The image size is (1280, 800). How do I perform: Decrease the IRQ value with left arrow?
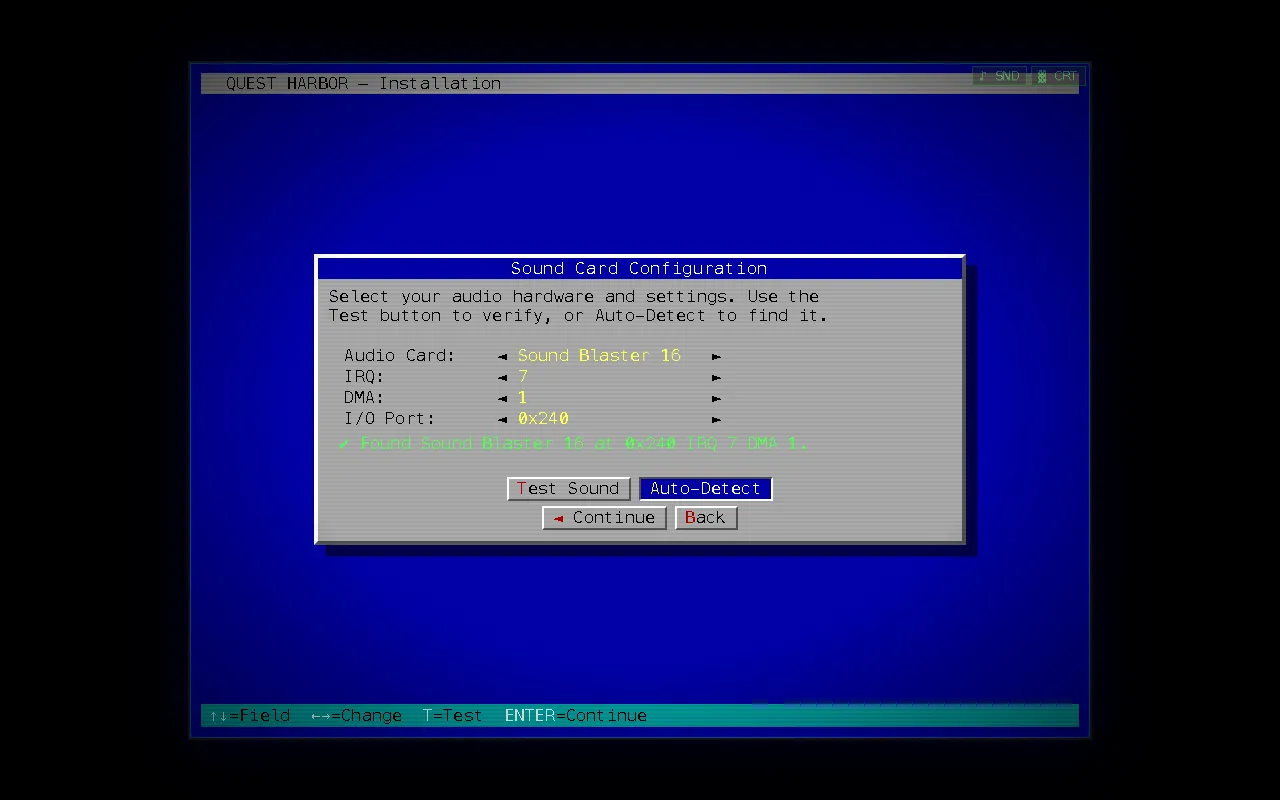pyautogui.click(x=502, y=377)
